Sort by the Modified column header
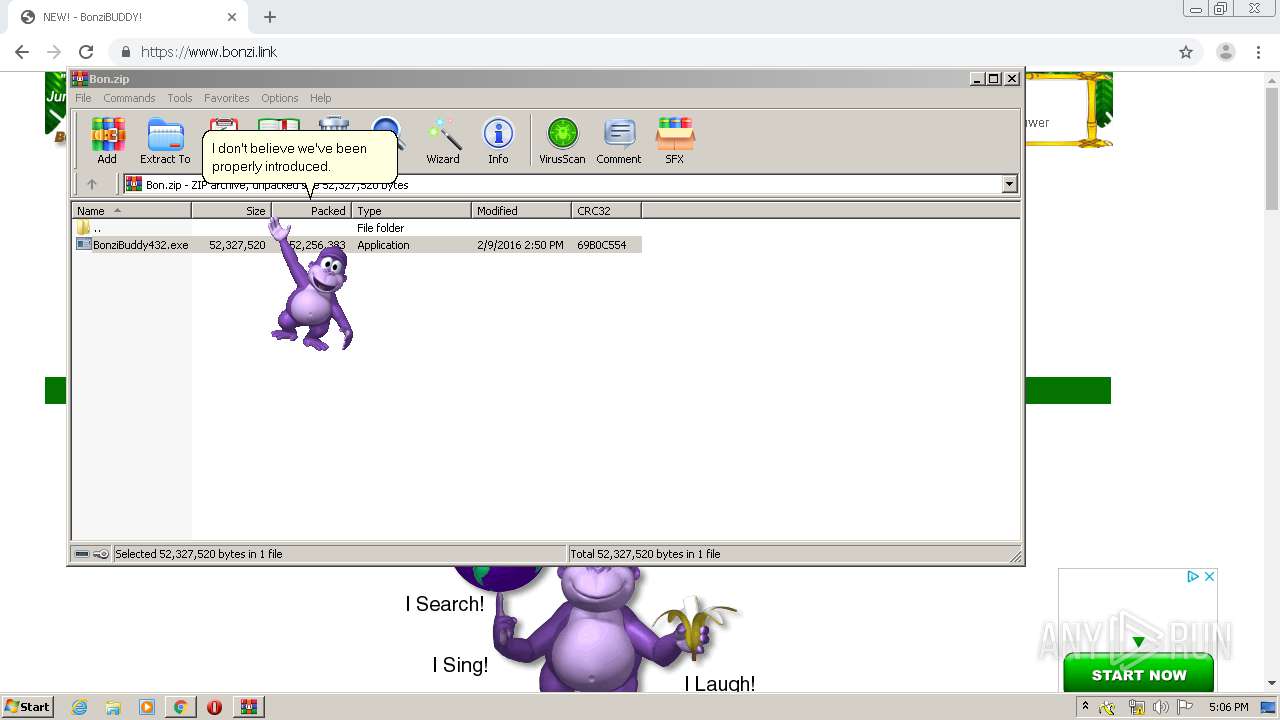The height and width of the screenshot is (720, 1280). click(x=521, y=210)
